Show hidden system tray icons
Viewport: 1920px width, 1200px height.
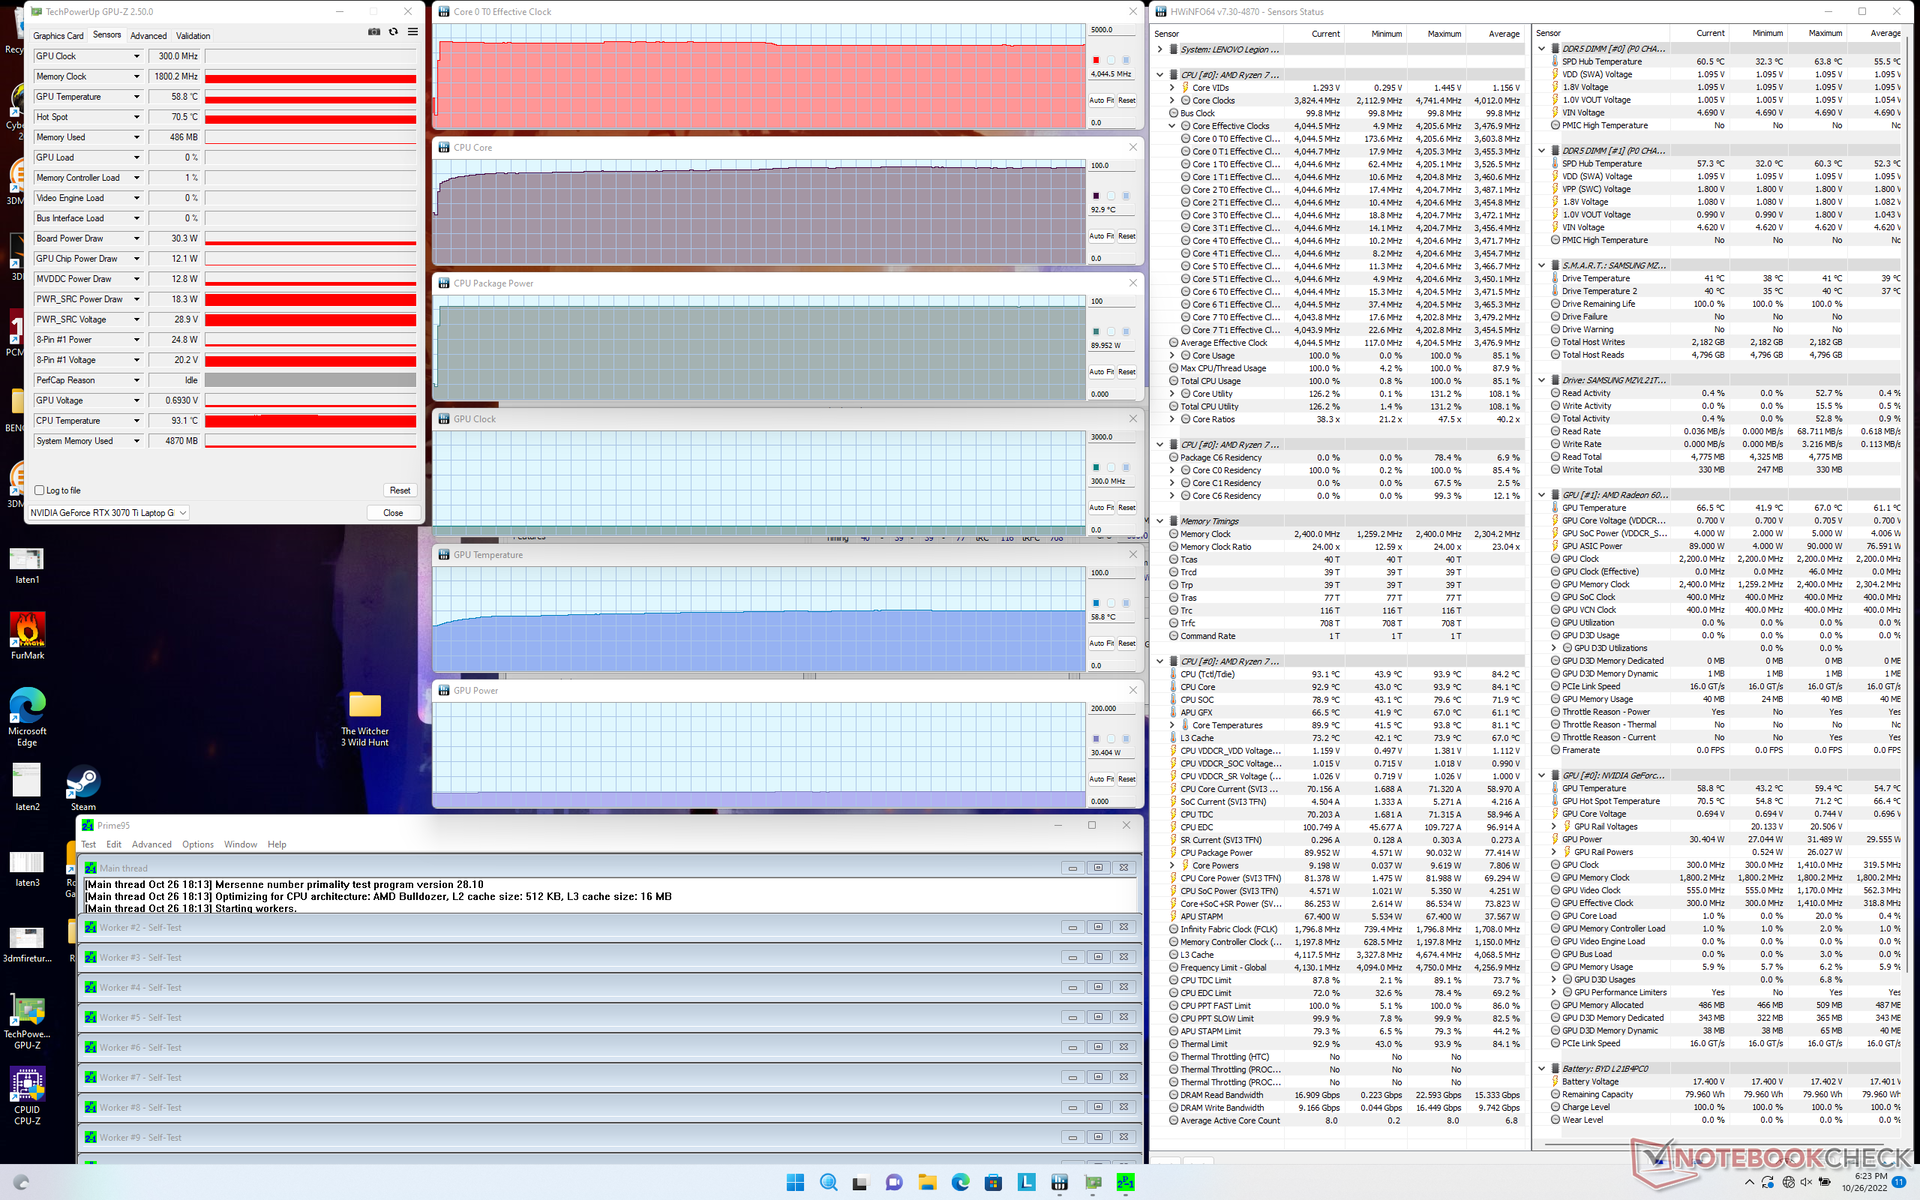pos(1749,1182)
